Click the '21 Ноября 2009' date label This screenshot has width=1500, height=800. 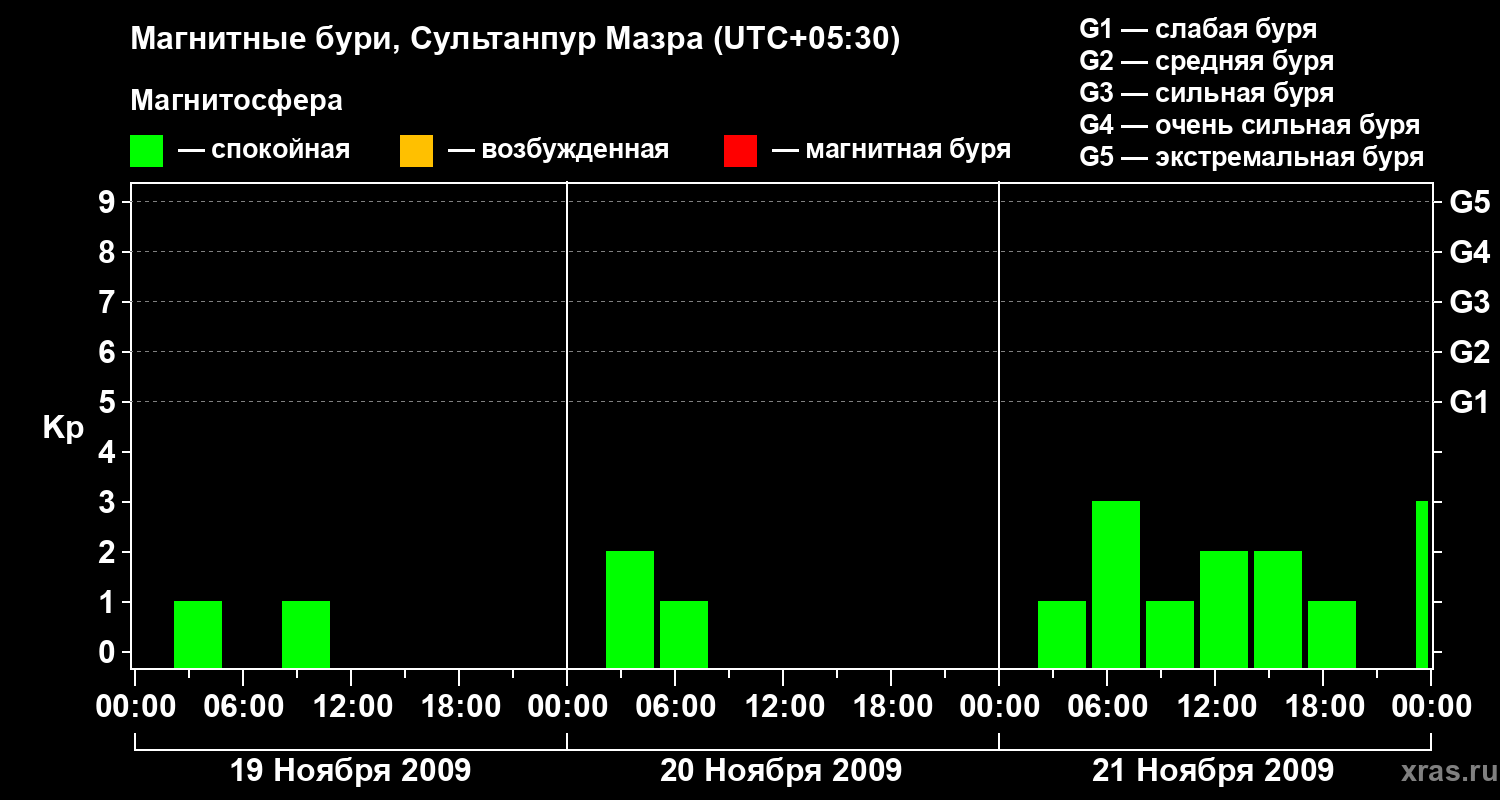(x=1213, y=770)
